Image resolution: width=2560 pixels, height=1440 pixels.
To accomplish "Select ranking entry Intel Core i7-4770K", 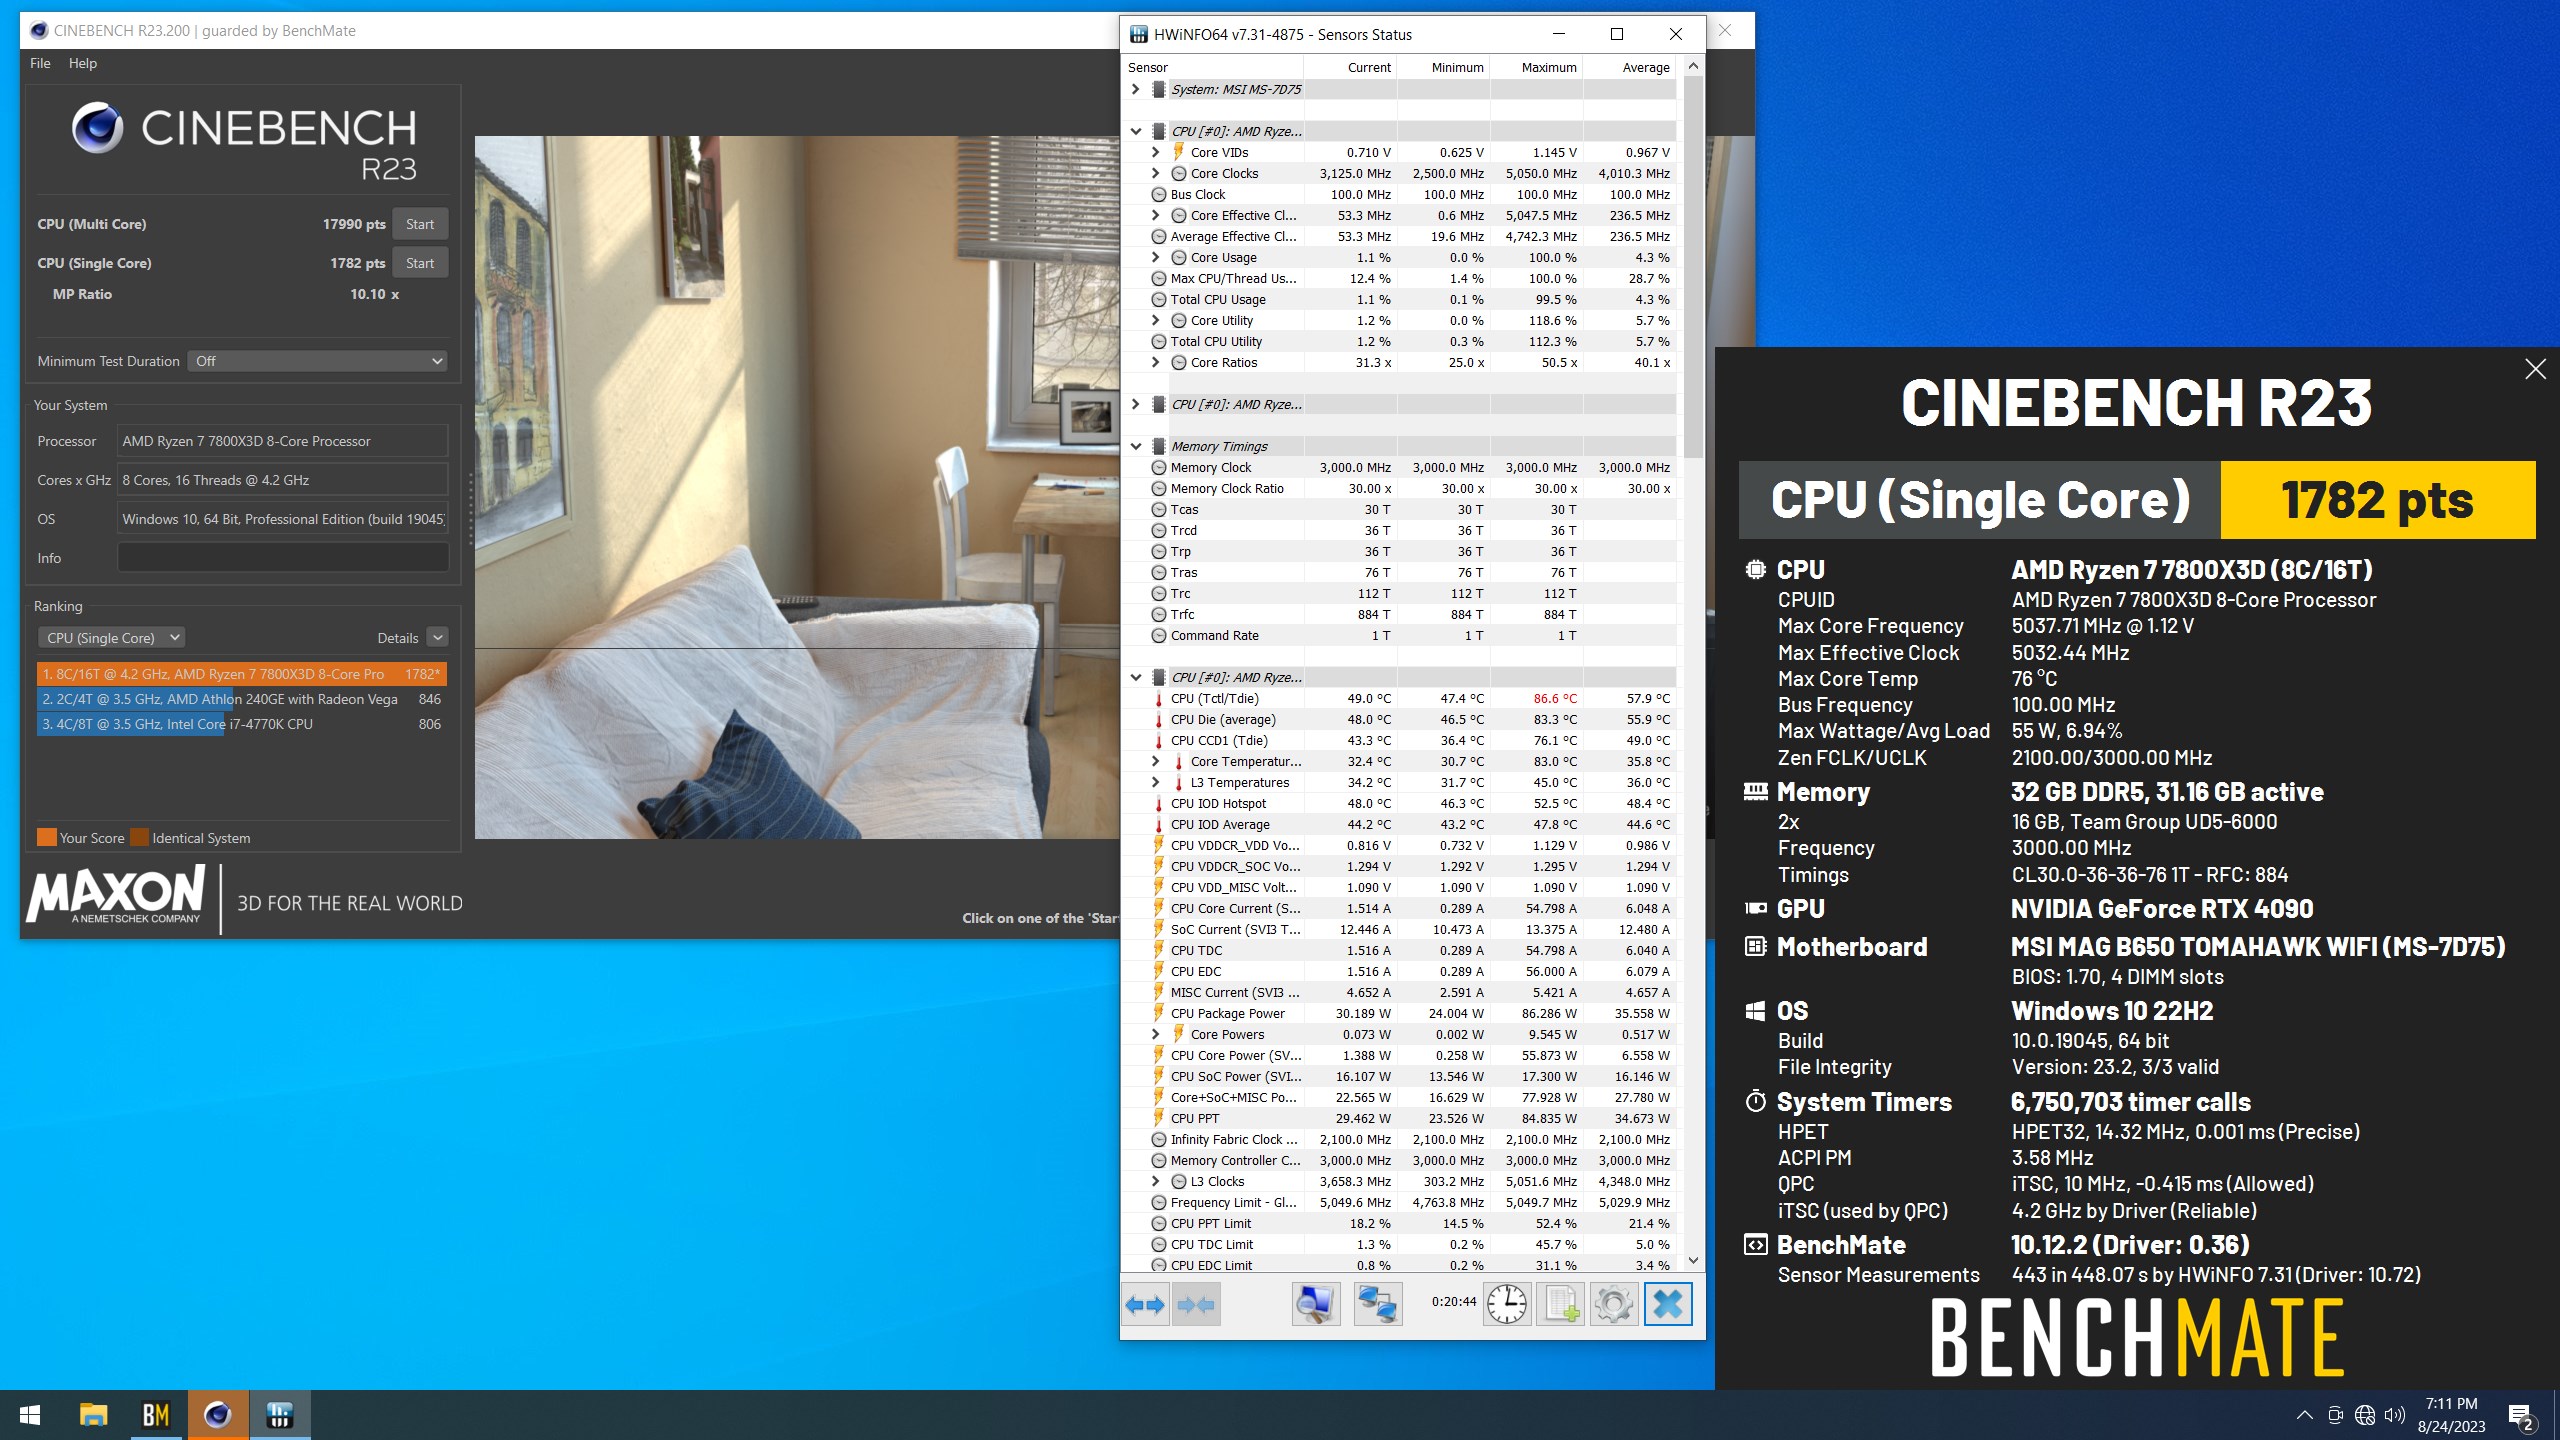I will click(x=241, y=724).
